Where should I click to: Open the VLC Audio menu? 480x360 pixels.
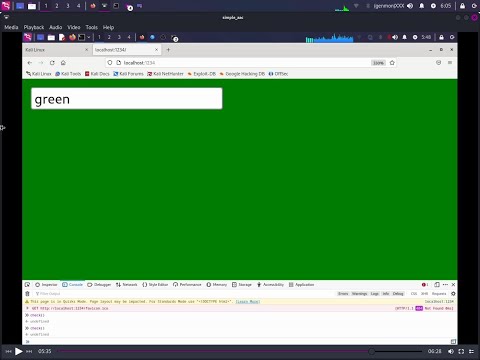[x=56, y=27]
